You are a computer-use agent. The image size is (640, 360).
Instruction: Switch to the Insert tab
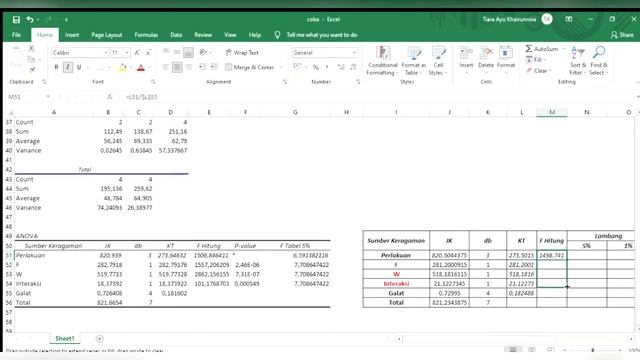pos(72,35)
